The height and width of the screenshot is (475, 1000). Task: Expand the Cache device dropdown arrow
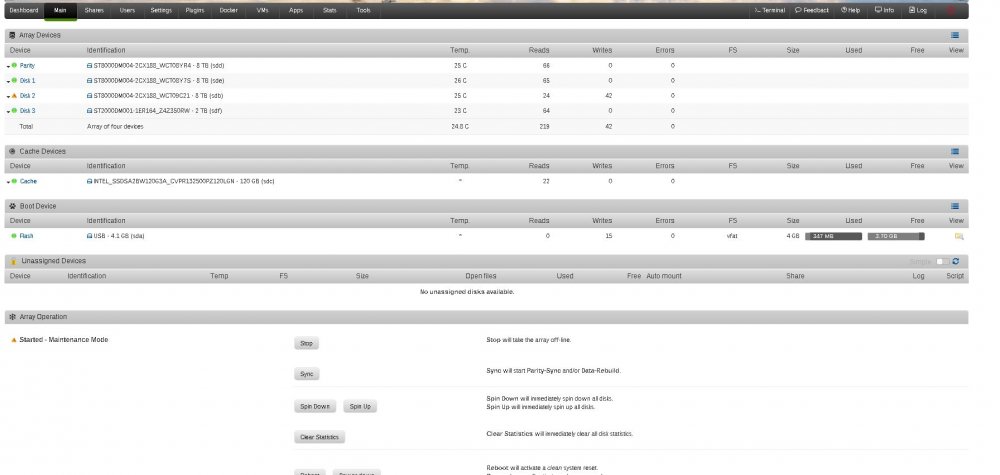pyautogui.click(x=8, y=182)
